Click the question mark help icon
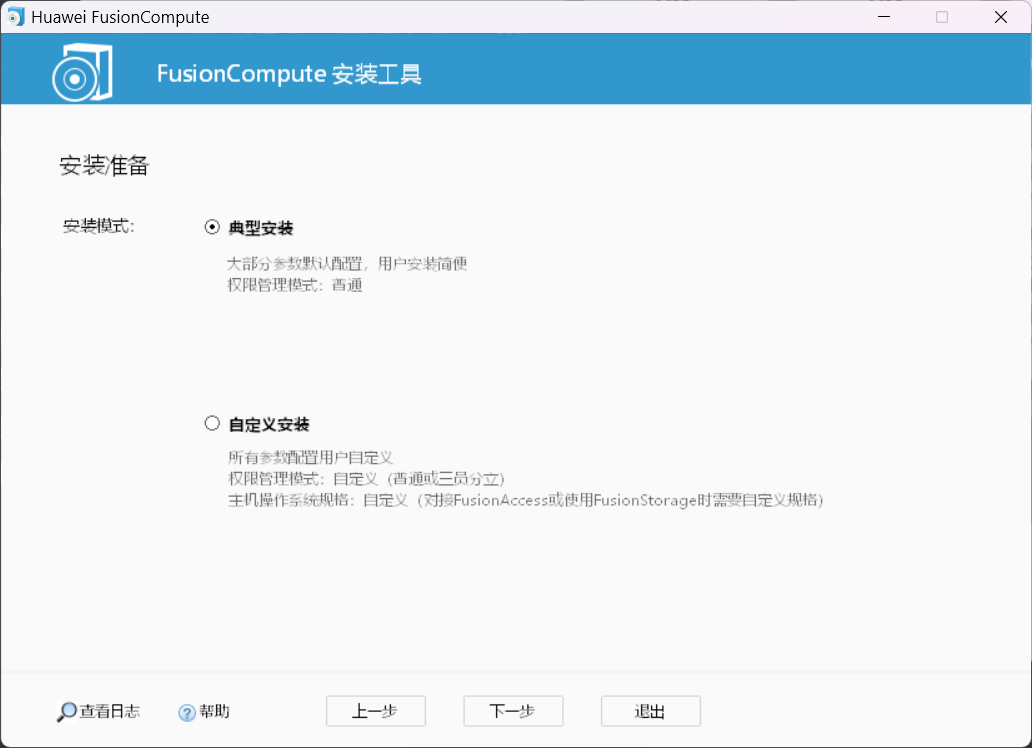Image resolution: width=1032 pixels, height=748 pixels. click(187, 712)
